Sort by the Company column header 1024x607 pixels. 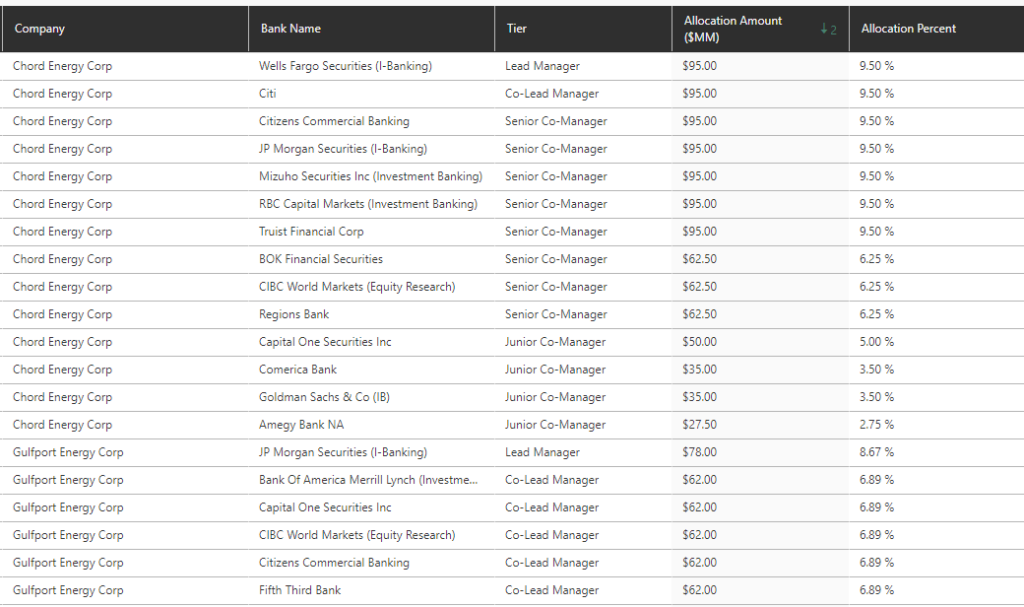(40, 29)
